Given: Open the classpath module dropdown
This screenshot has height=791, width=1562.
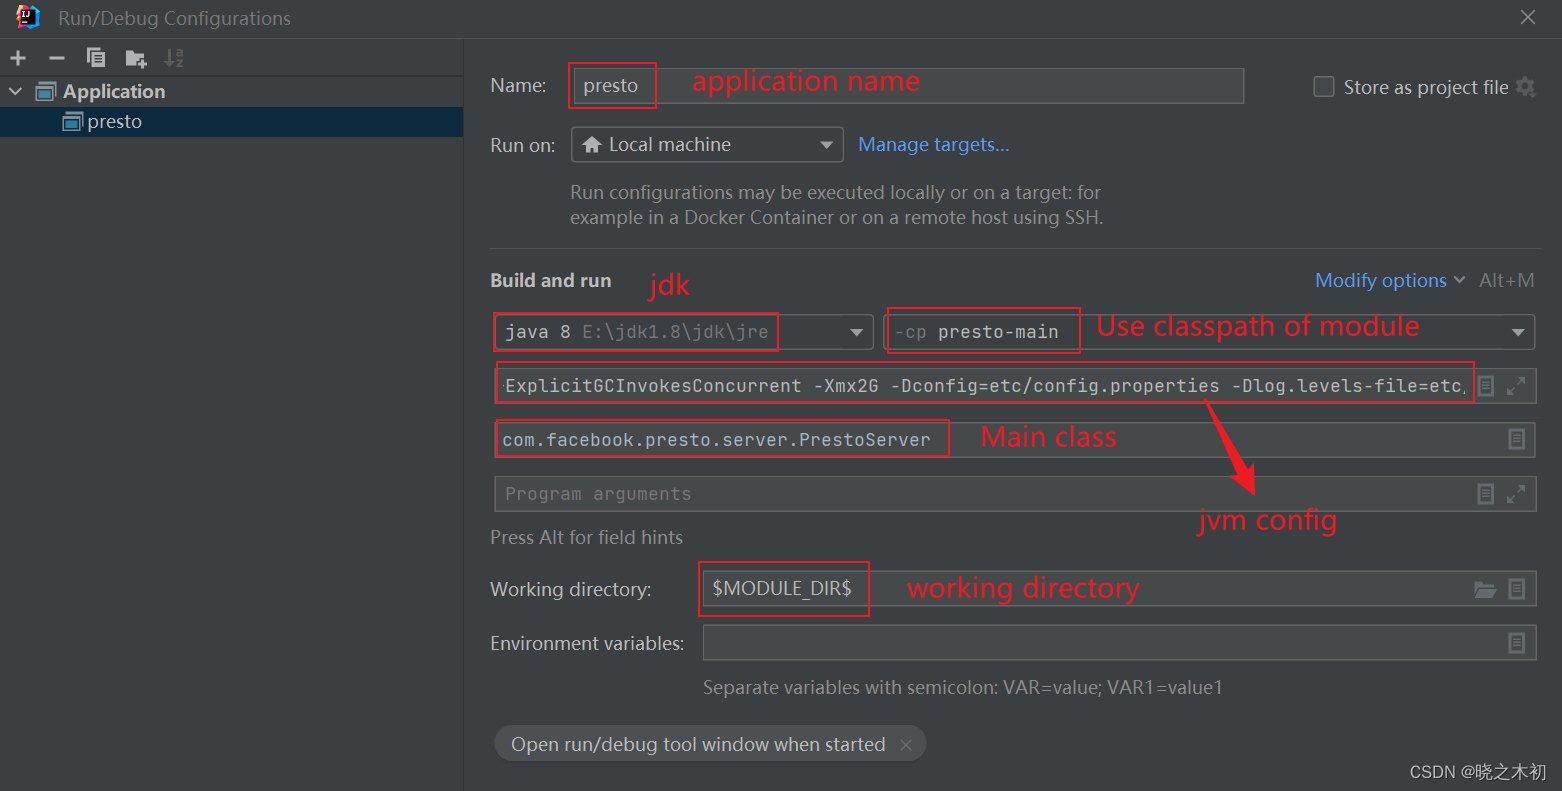Looking at the screenshot, I should 1209,332.
